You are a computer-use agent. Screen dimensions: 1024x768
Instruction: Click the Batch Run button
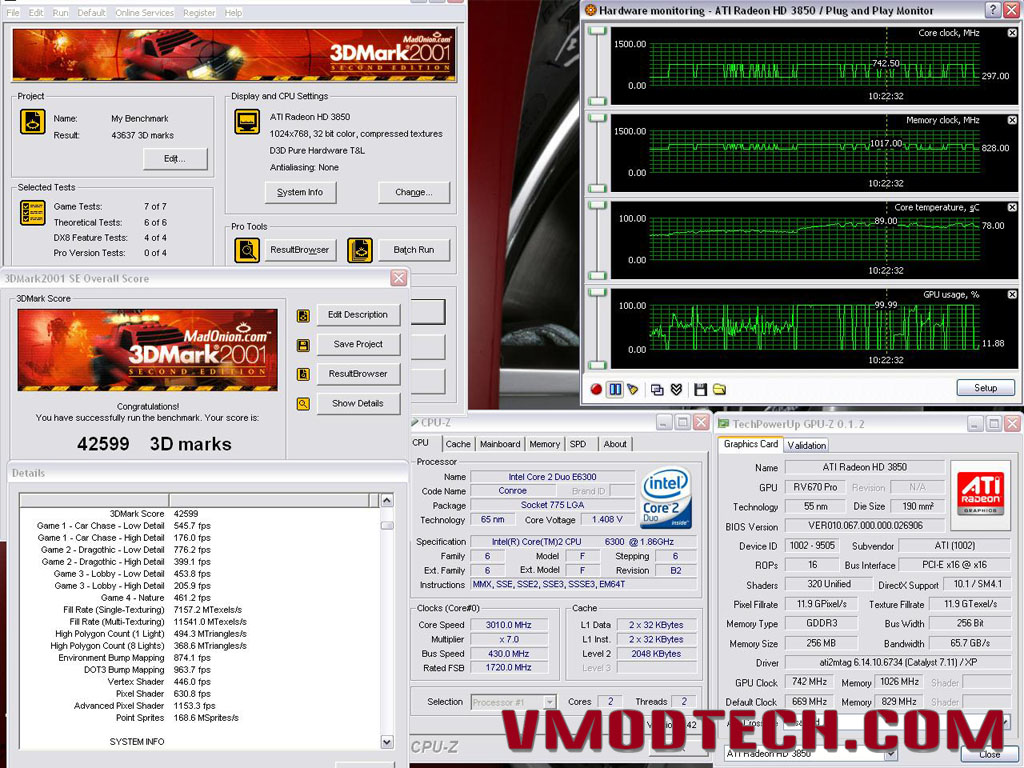click(x=414, y=250)
